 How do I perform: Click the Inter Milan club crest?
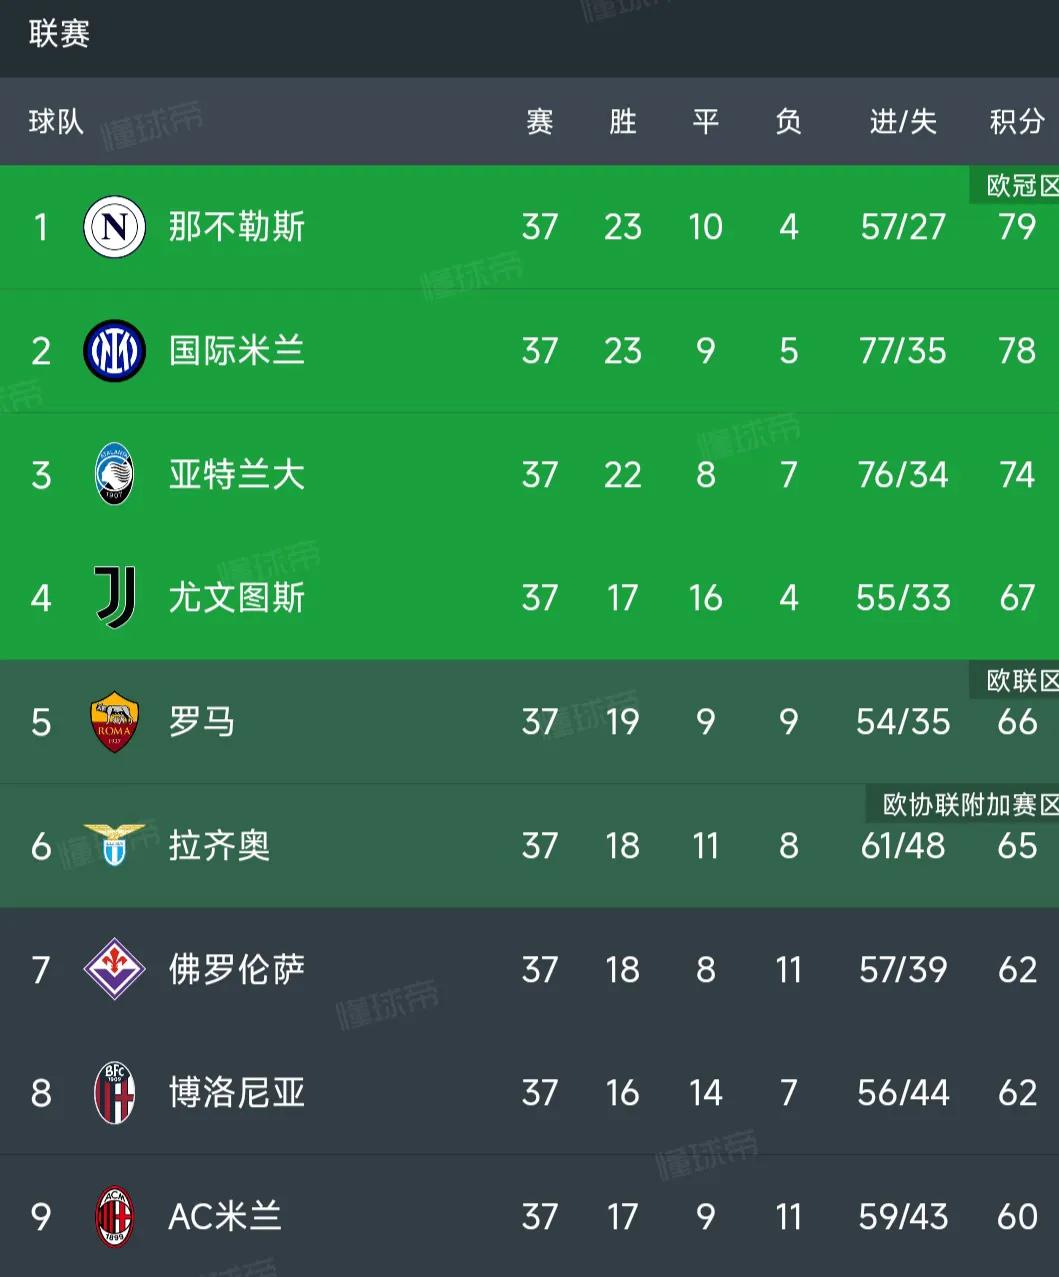click(114, 351)
